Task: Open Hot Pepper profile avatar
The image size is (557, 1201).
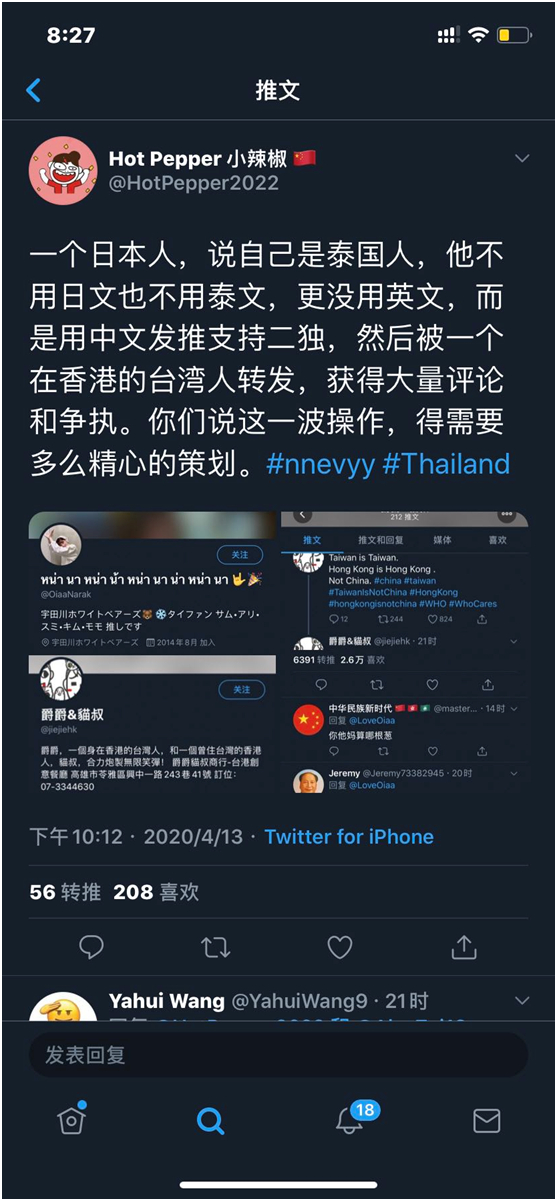Action: coord(62,168)
